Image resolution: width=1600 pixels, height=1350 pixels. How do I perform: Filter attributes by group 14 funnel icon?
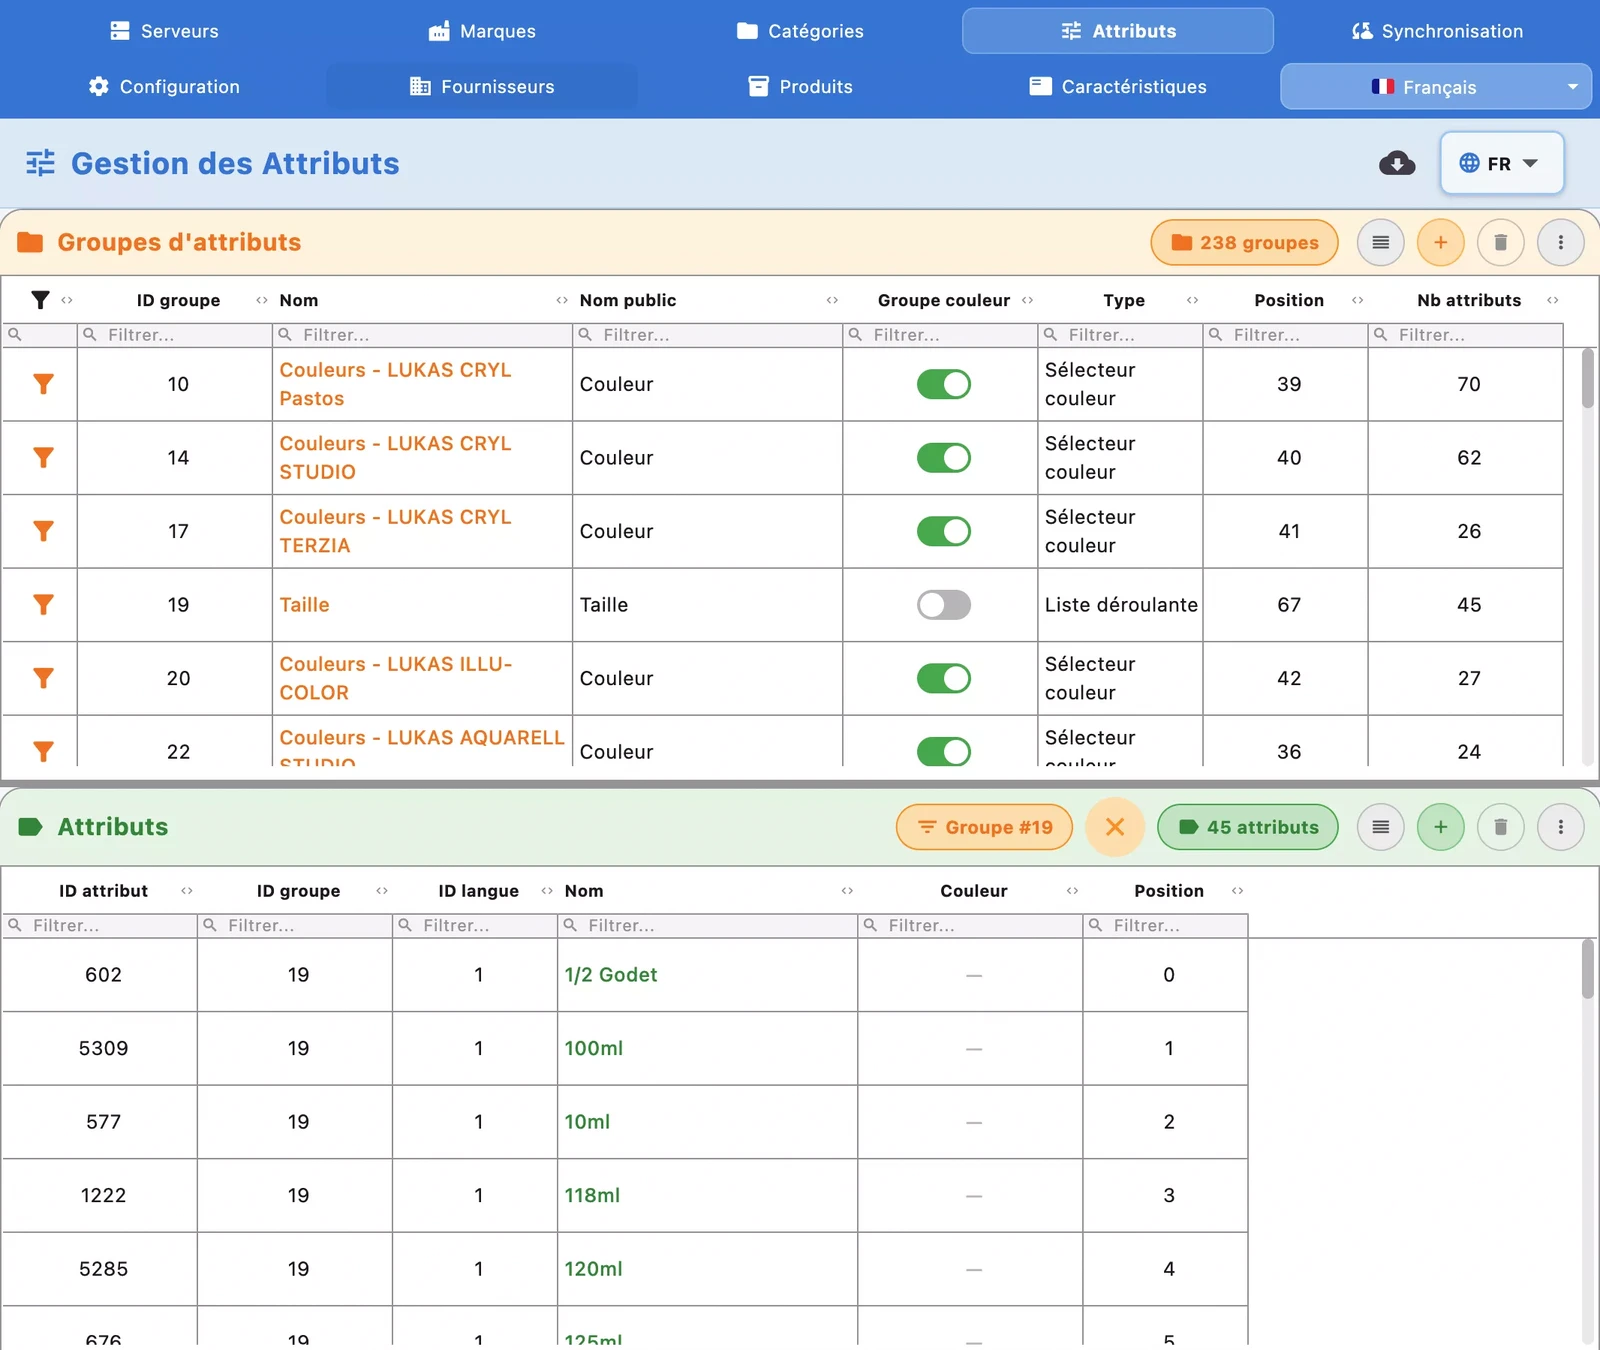[x=43, y=458]
